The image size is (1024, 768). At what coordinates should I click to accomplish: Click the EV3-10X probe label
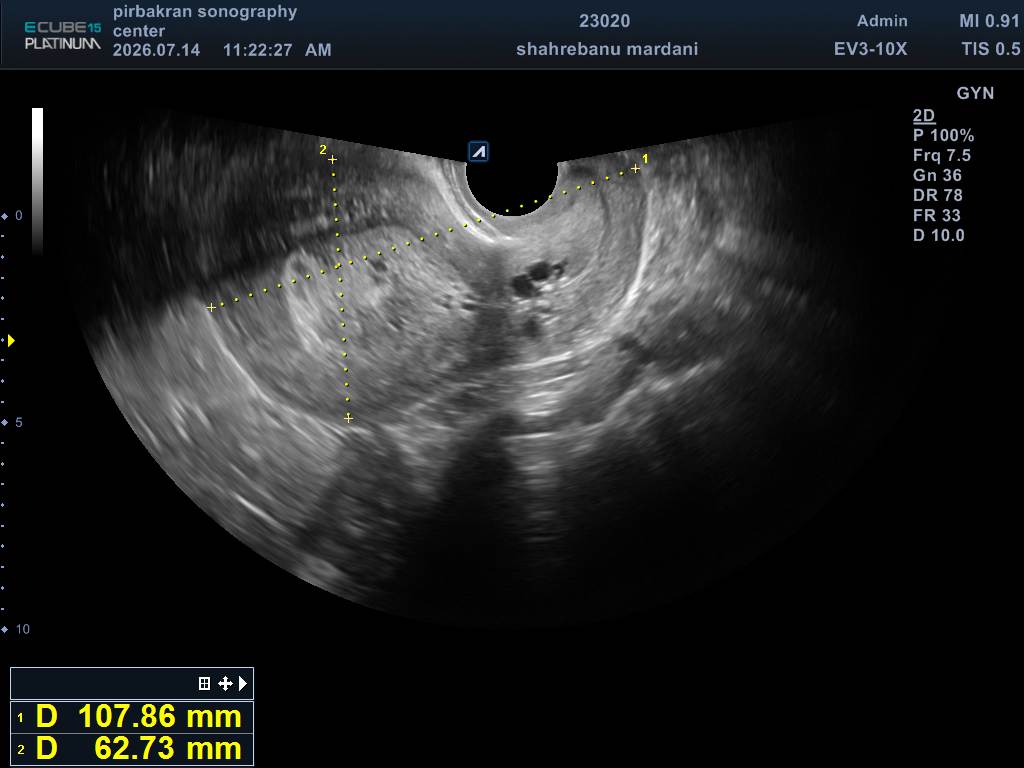871,49
